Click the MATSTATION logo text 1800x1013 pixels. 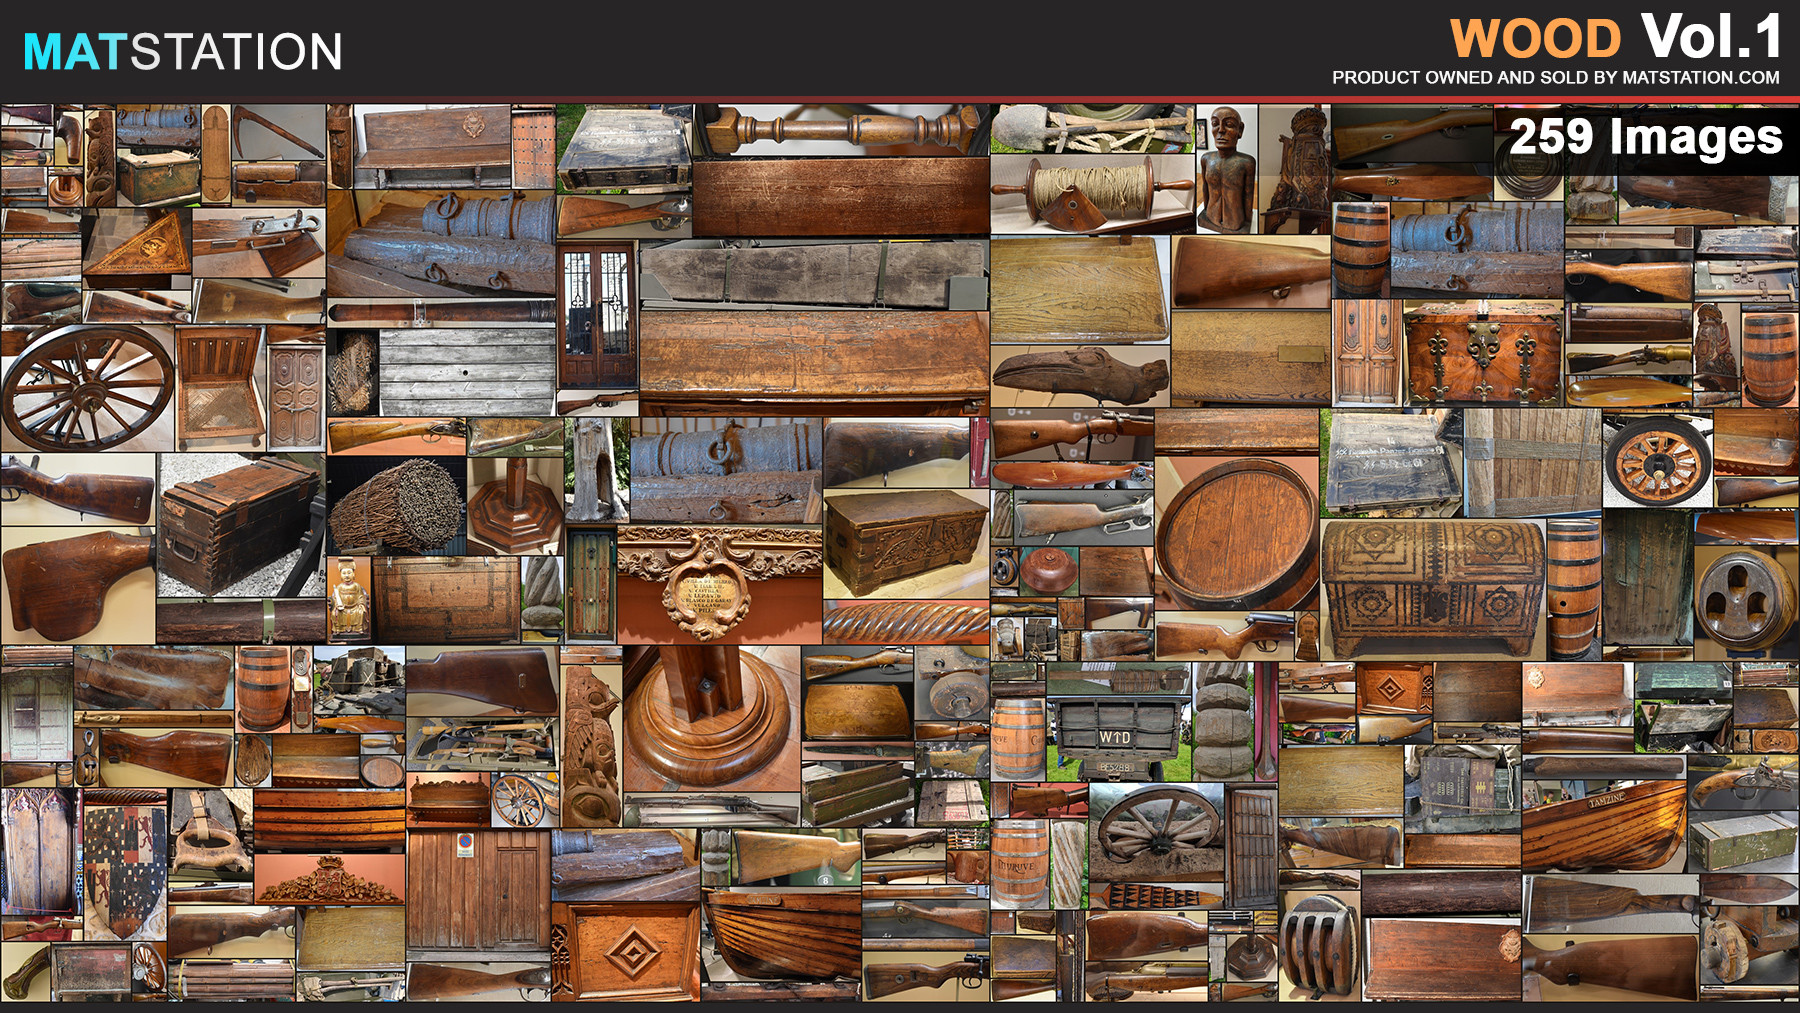point(180,45)
